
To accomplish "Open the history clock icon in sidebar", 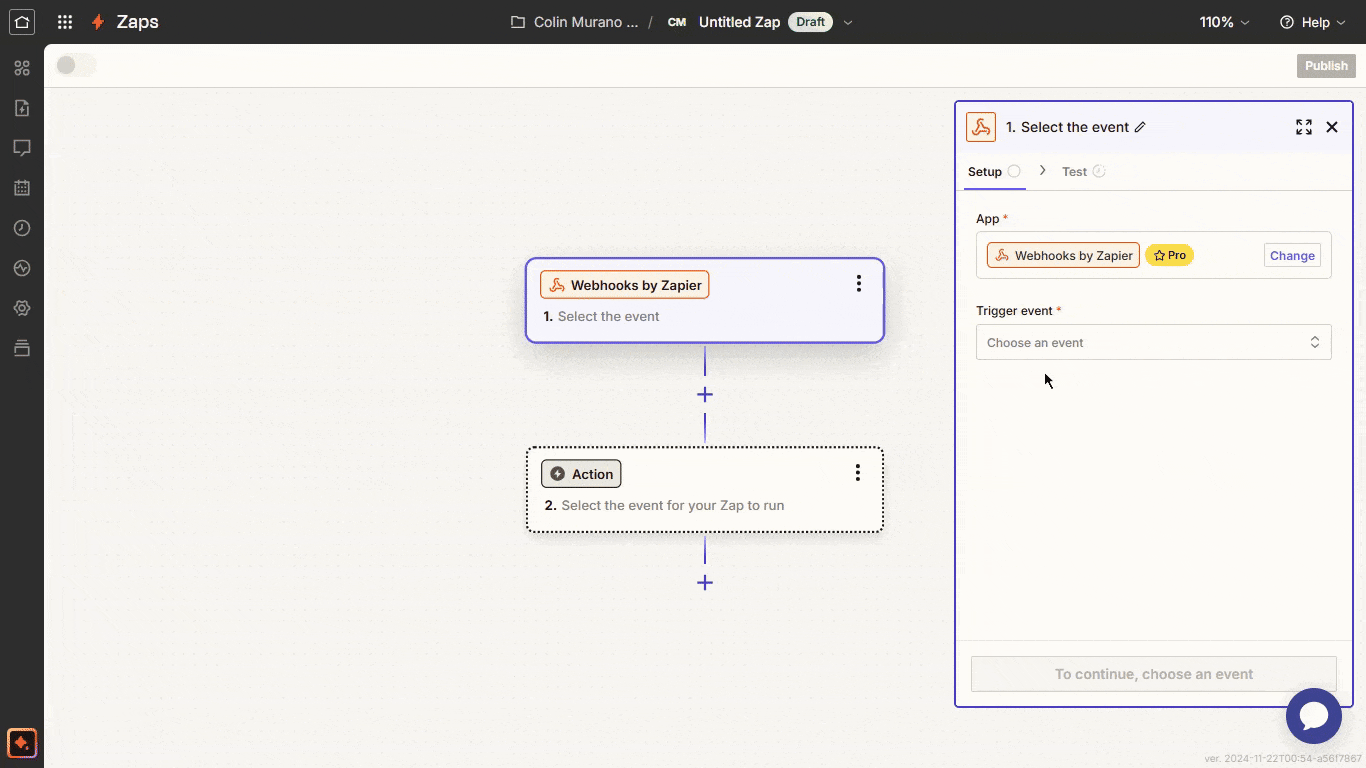I will coord(22,228).
